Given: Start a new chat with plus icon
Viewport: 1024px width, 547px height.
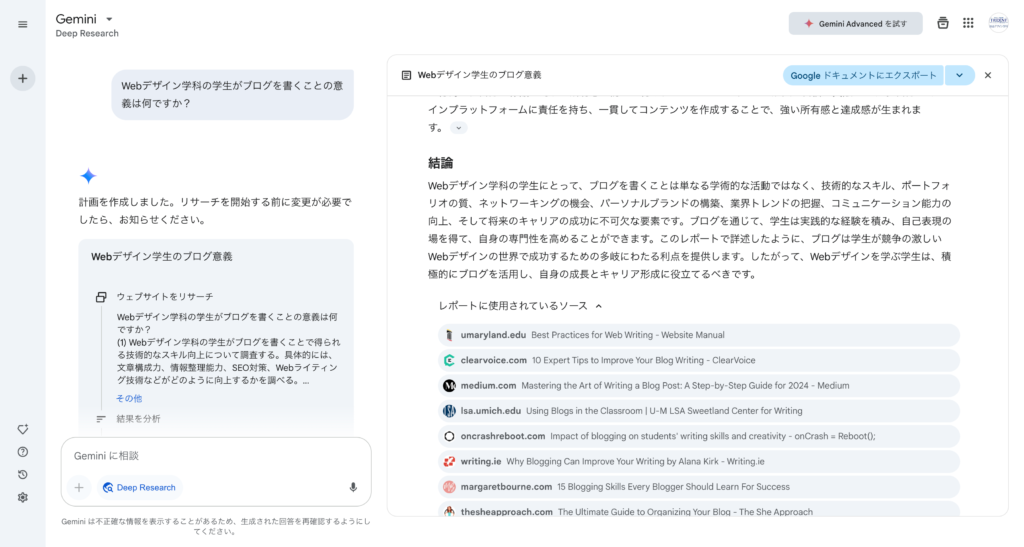Looking at the screenshot, I should (x=23, y=78).
